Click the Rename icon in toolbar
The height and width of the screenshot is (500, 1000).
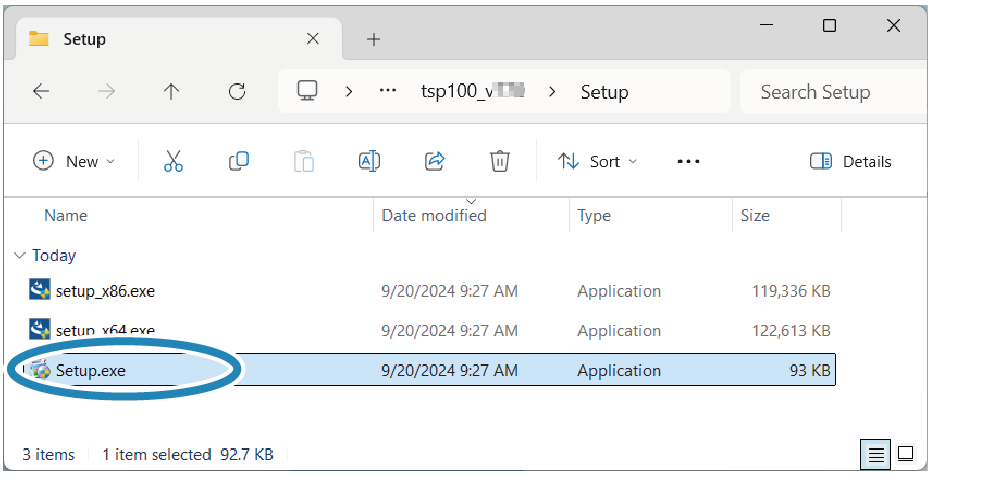tap(369, 161)
